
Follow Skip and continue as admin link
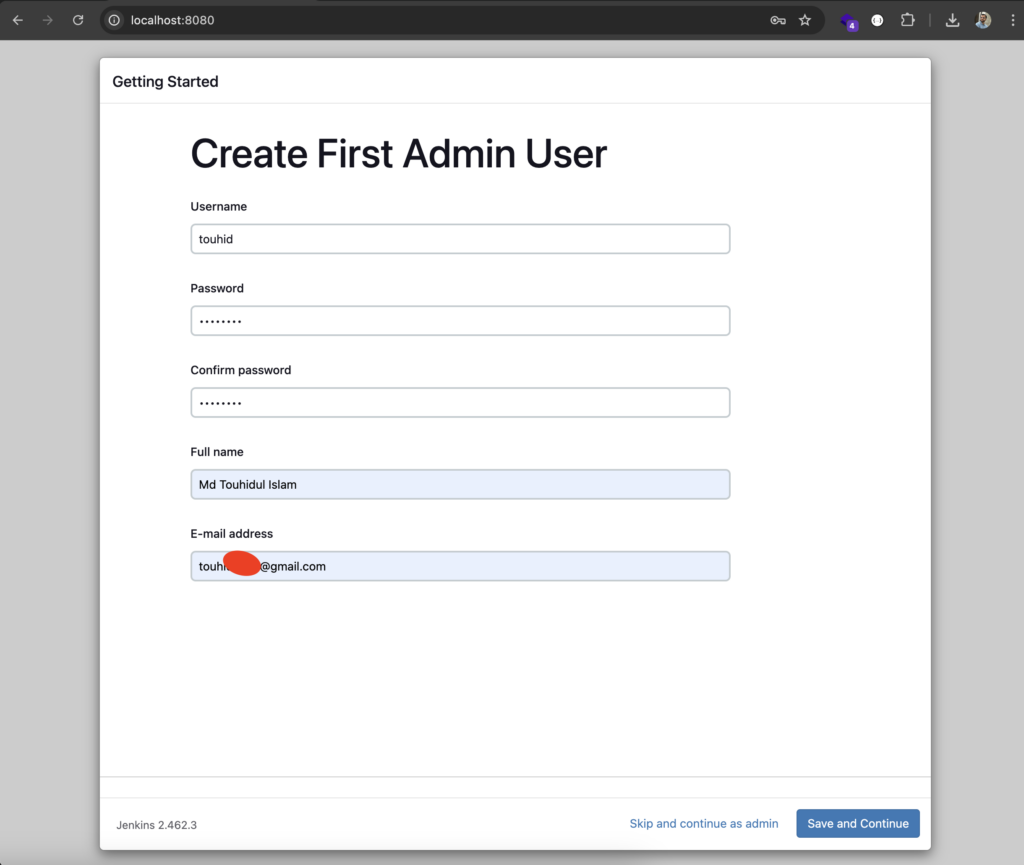(x=703, y=823)
